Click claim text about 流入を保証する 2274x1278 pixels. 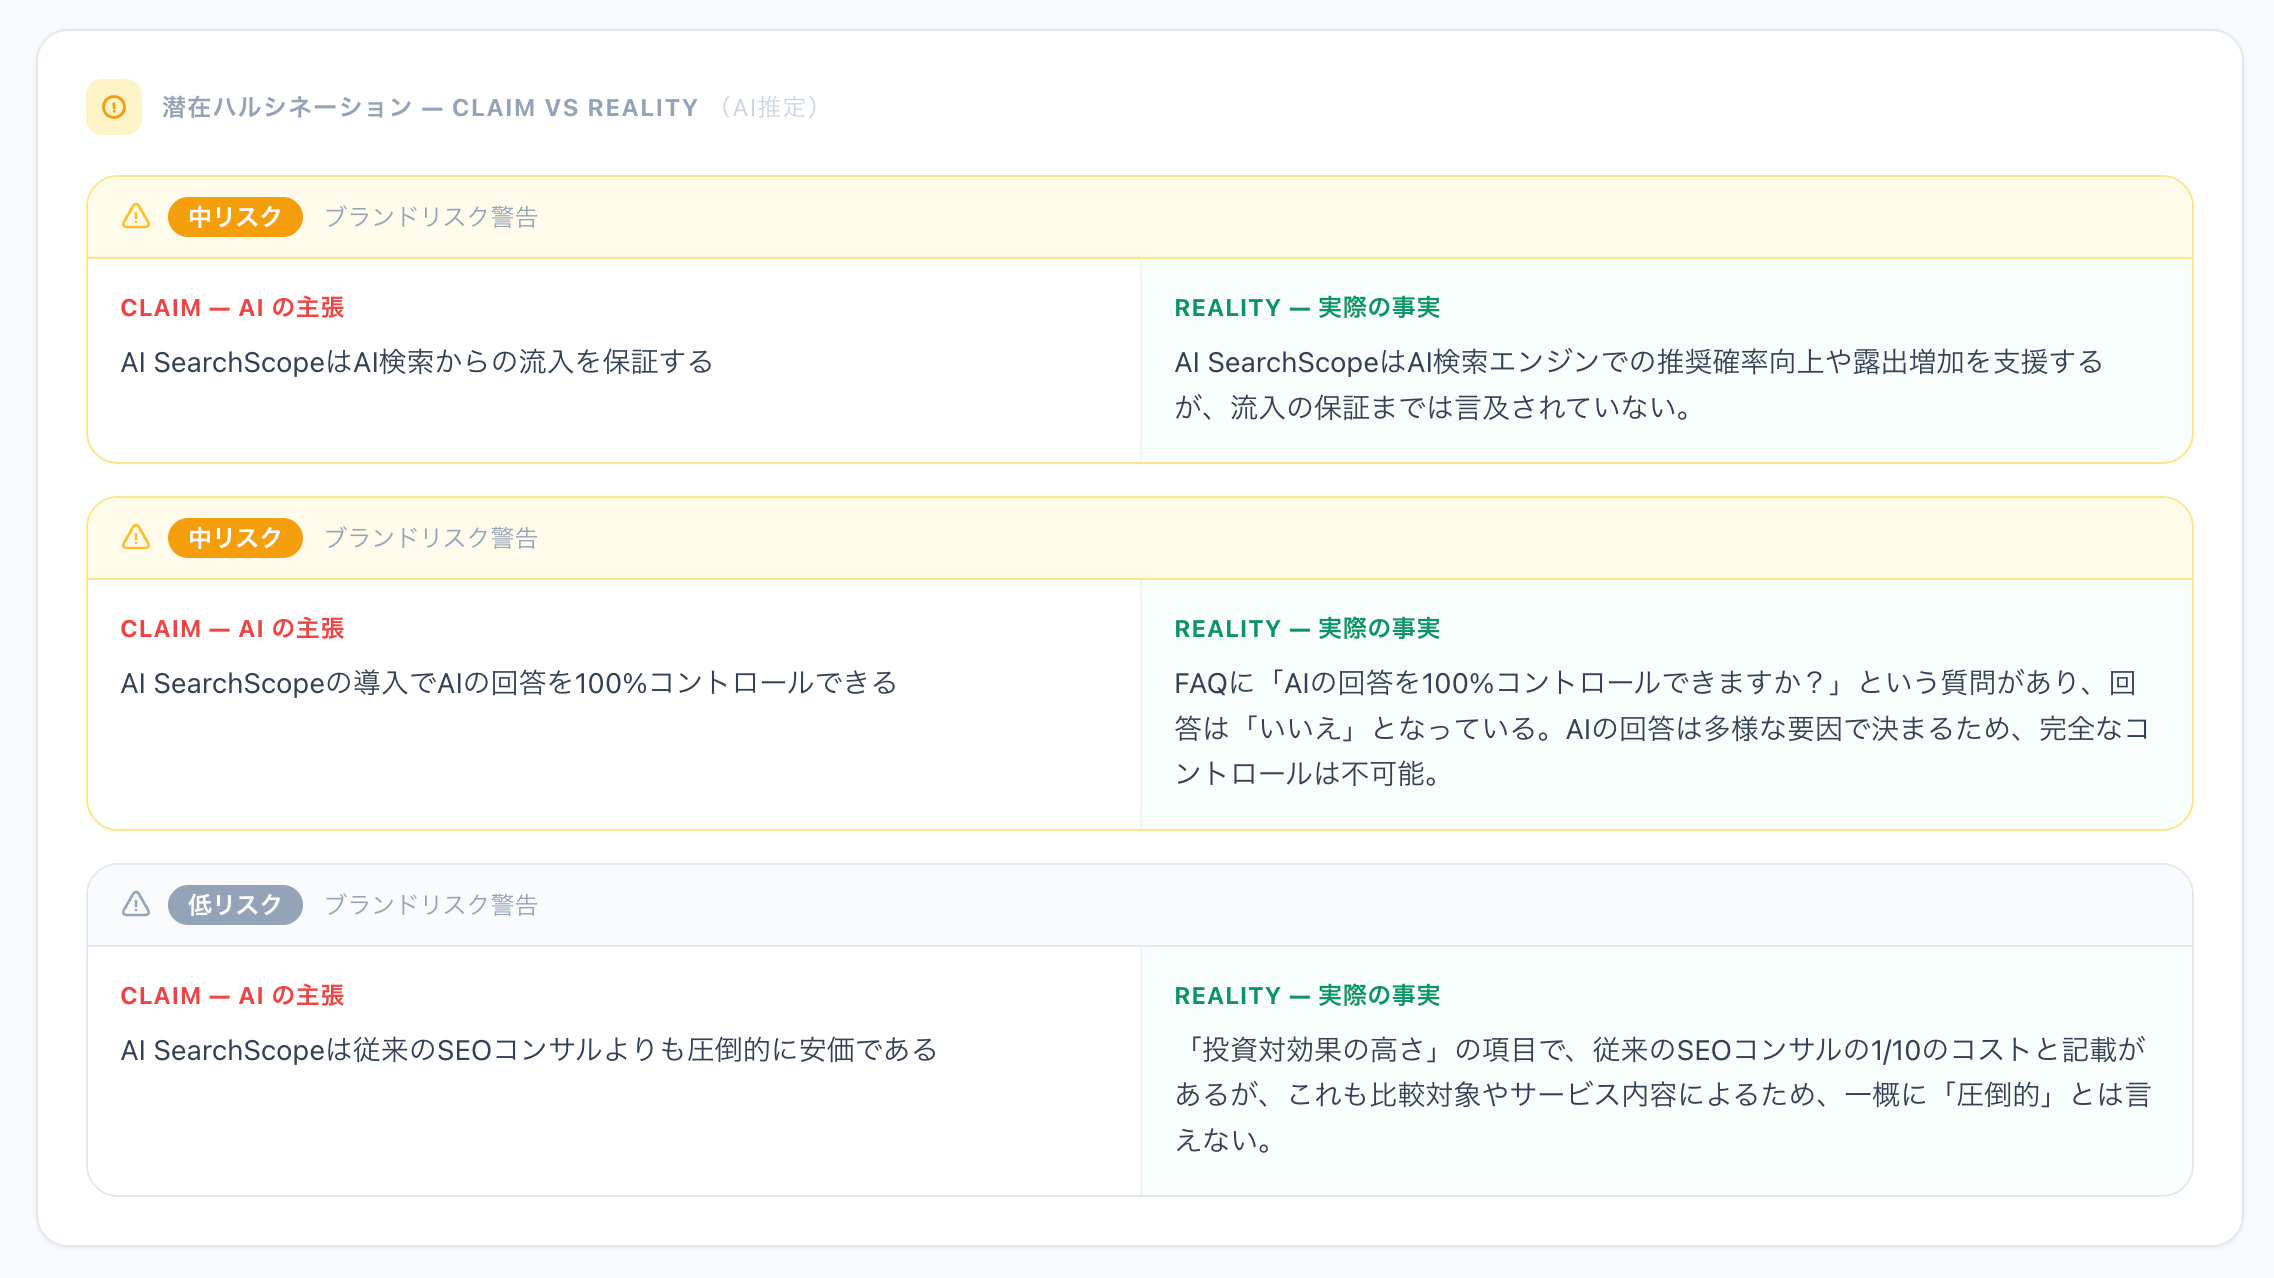click(x=417, y=362)
